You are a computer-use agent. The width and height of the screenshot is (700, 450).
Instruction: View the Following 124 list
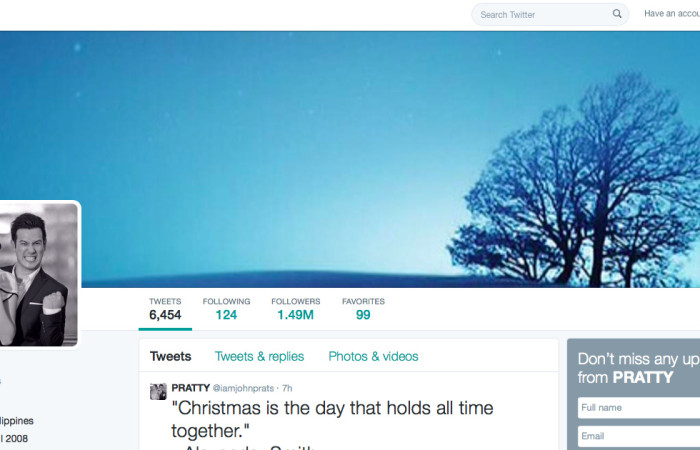(x=226, y=309)
